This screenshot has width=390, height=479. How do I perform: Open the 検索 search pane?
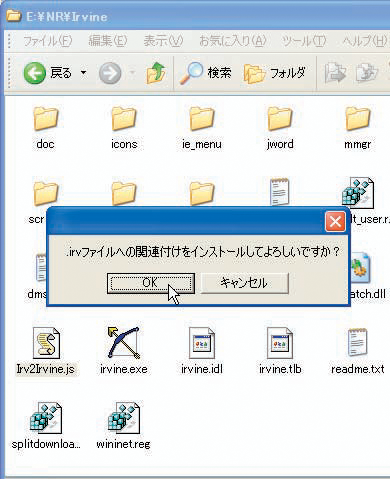point(206,73)
